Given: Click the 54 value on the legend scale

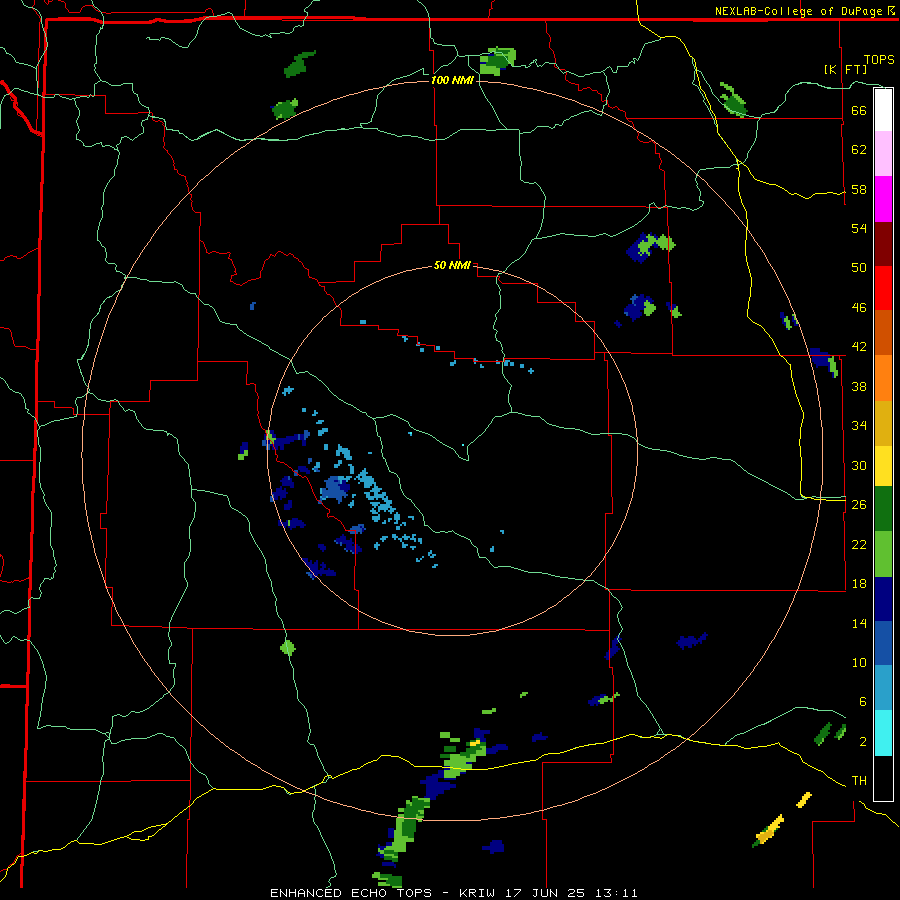Looking at the screenshot, I should (859, 228).
